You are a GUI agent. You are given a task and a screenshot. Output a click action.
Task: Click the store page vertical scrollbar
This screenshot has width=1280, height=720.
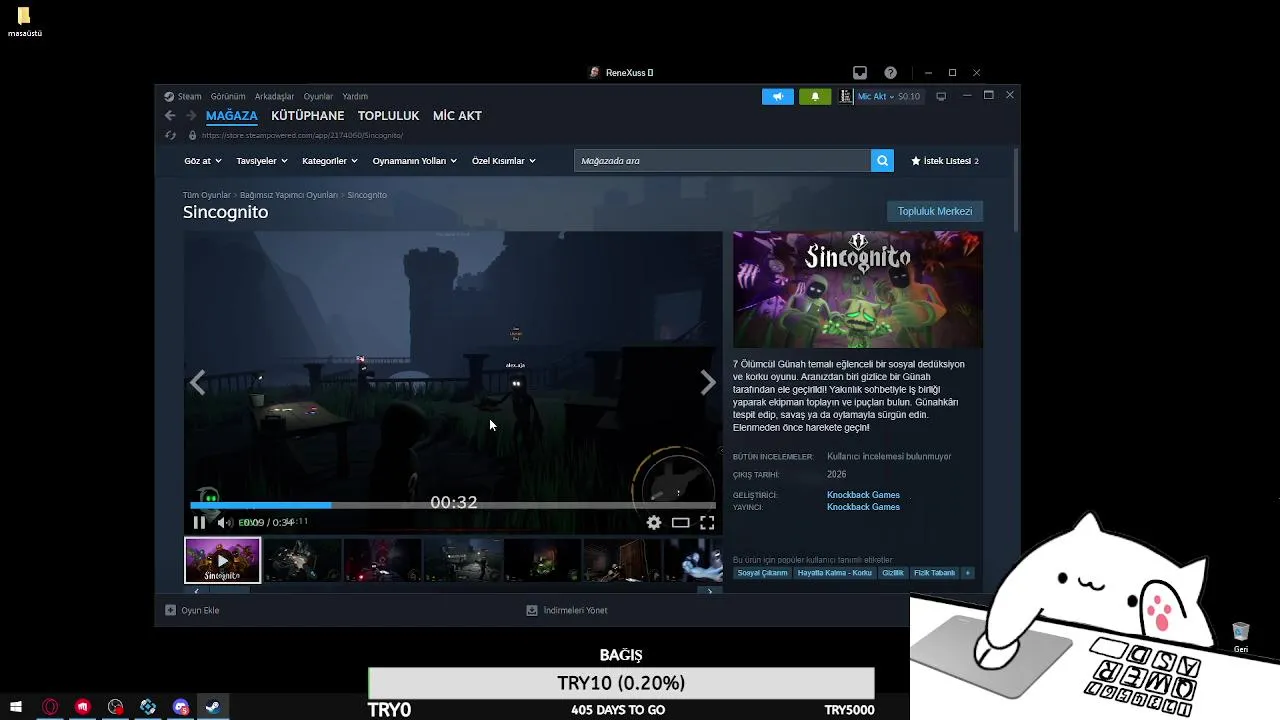coord(1016,189)
